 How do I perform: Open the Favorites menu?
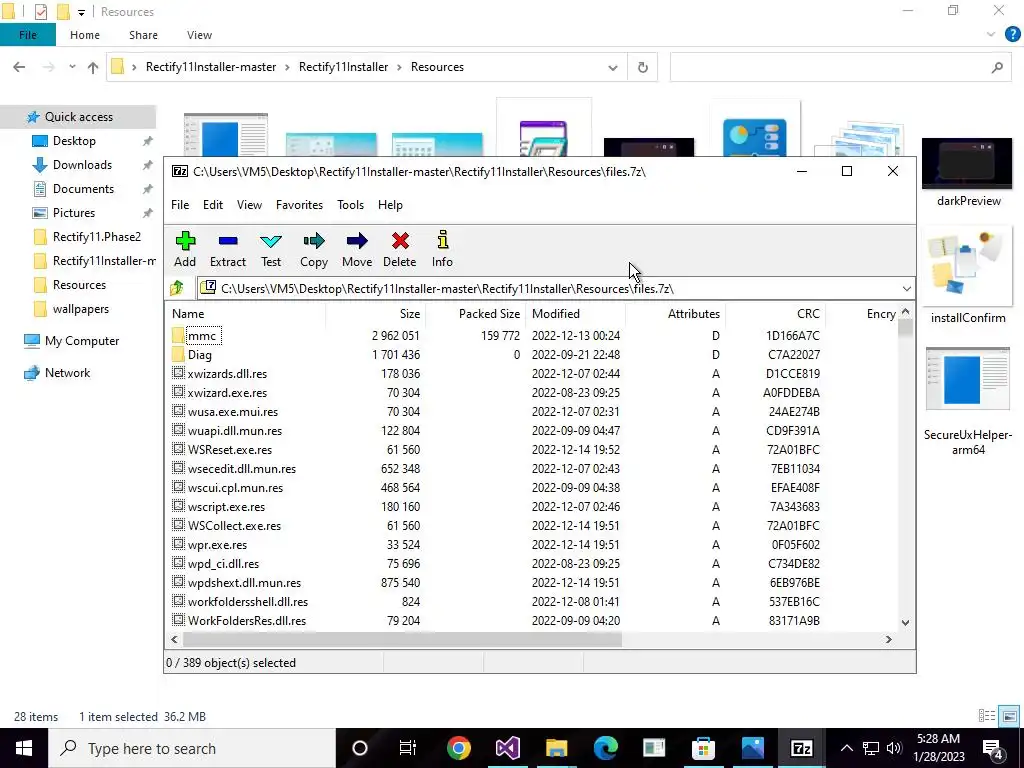299,204
